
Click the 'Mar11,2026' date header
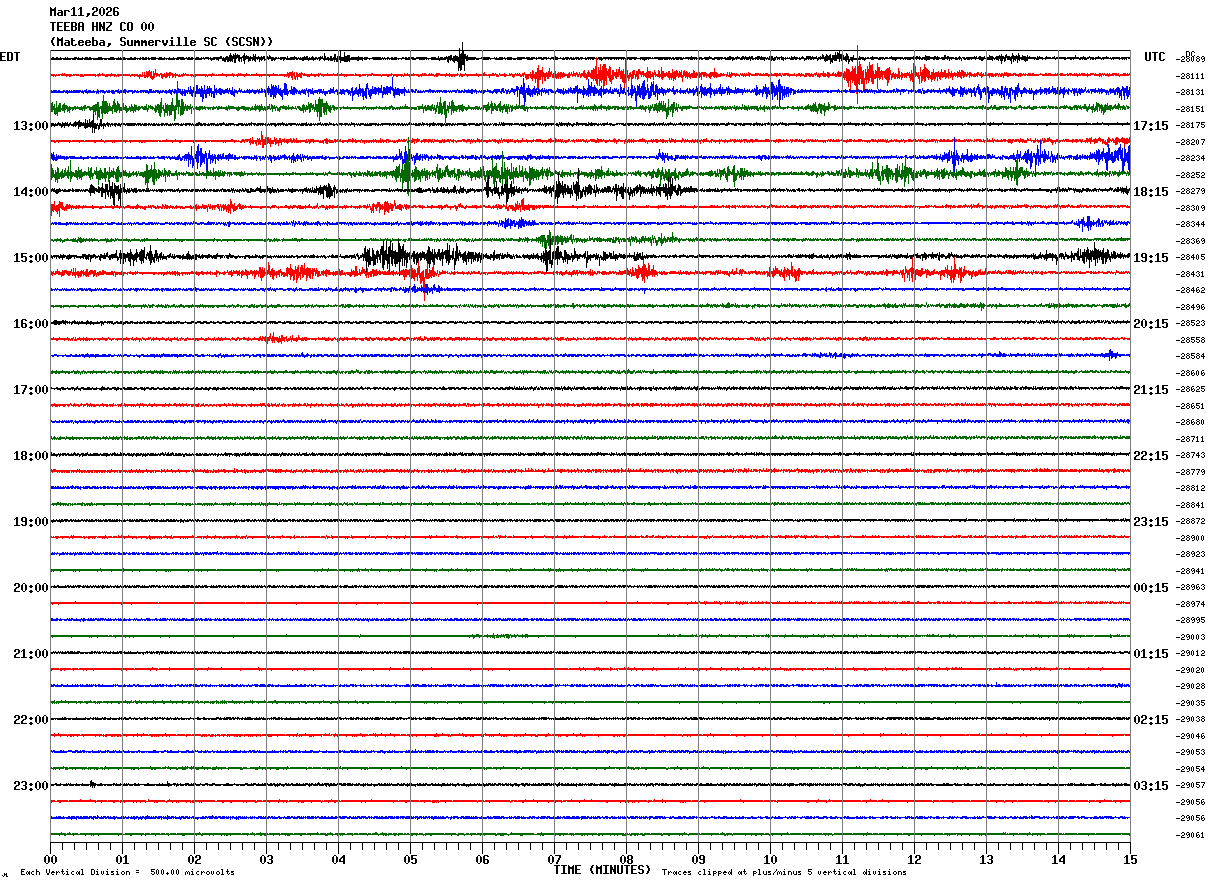click(84, 12)
